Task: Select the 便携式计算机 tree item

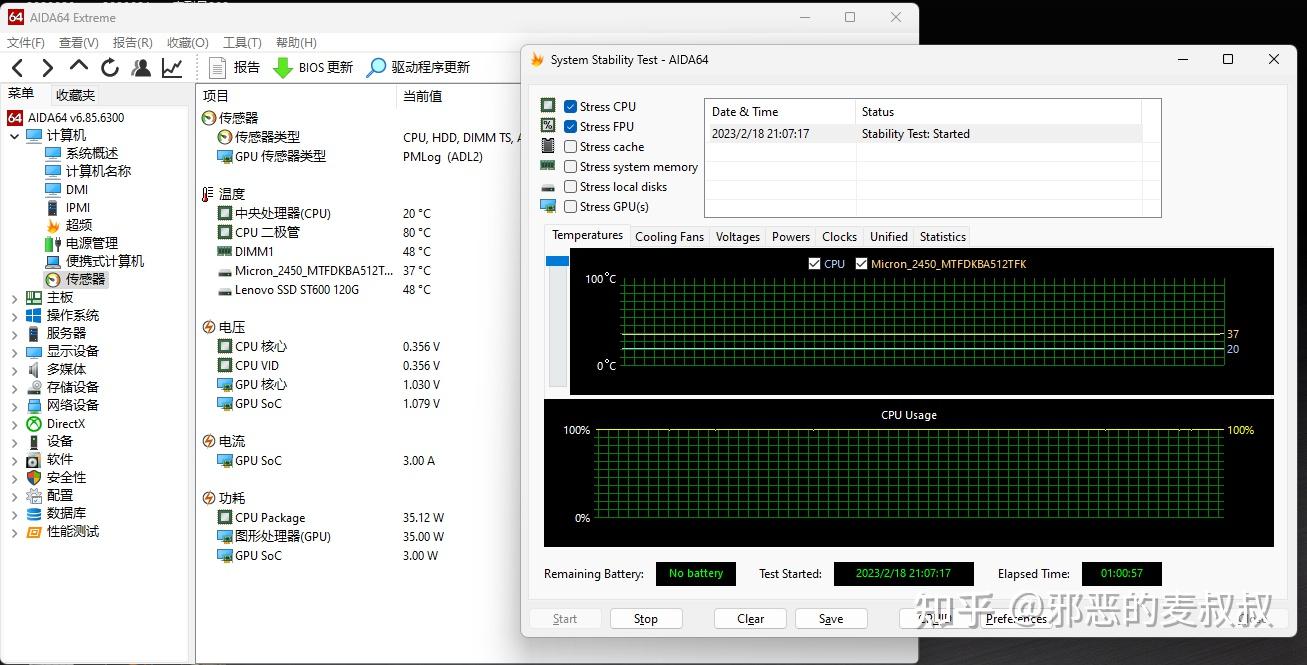Action: pyautogui.click(x=95, y=261)
